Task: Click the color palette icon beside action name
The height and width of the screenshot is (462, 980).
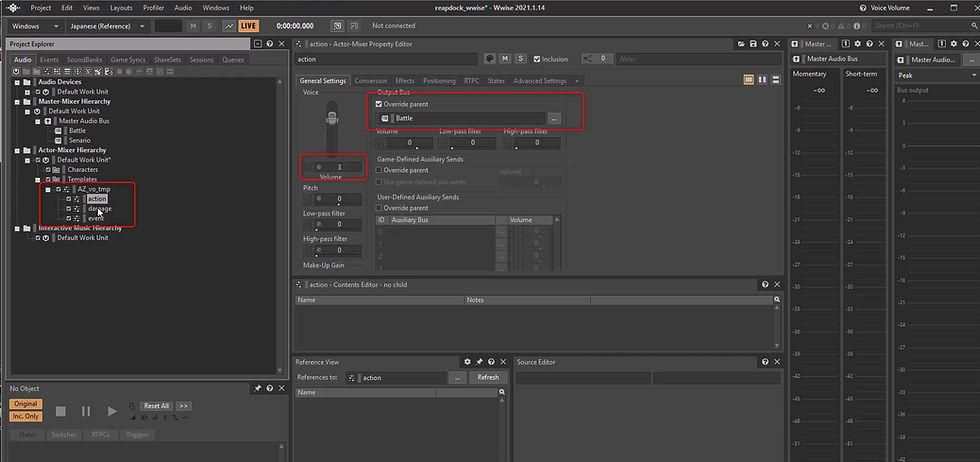Action: (490, 59)
